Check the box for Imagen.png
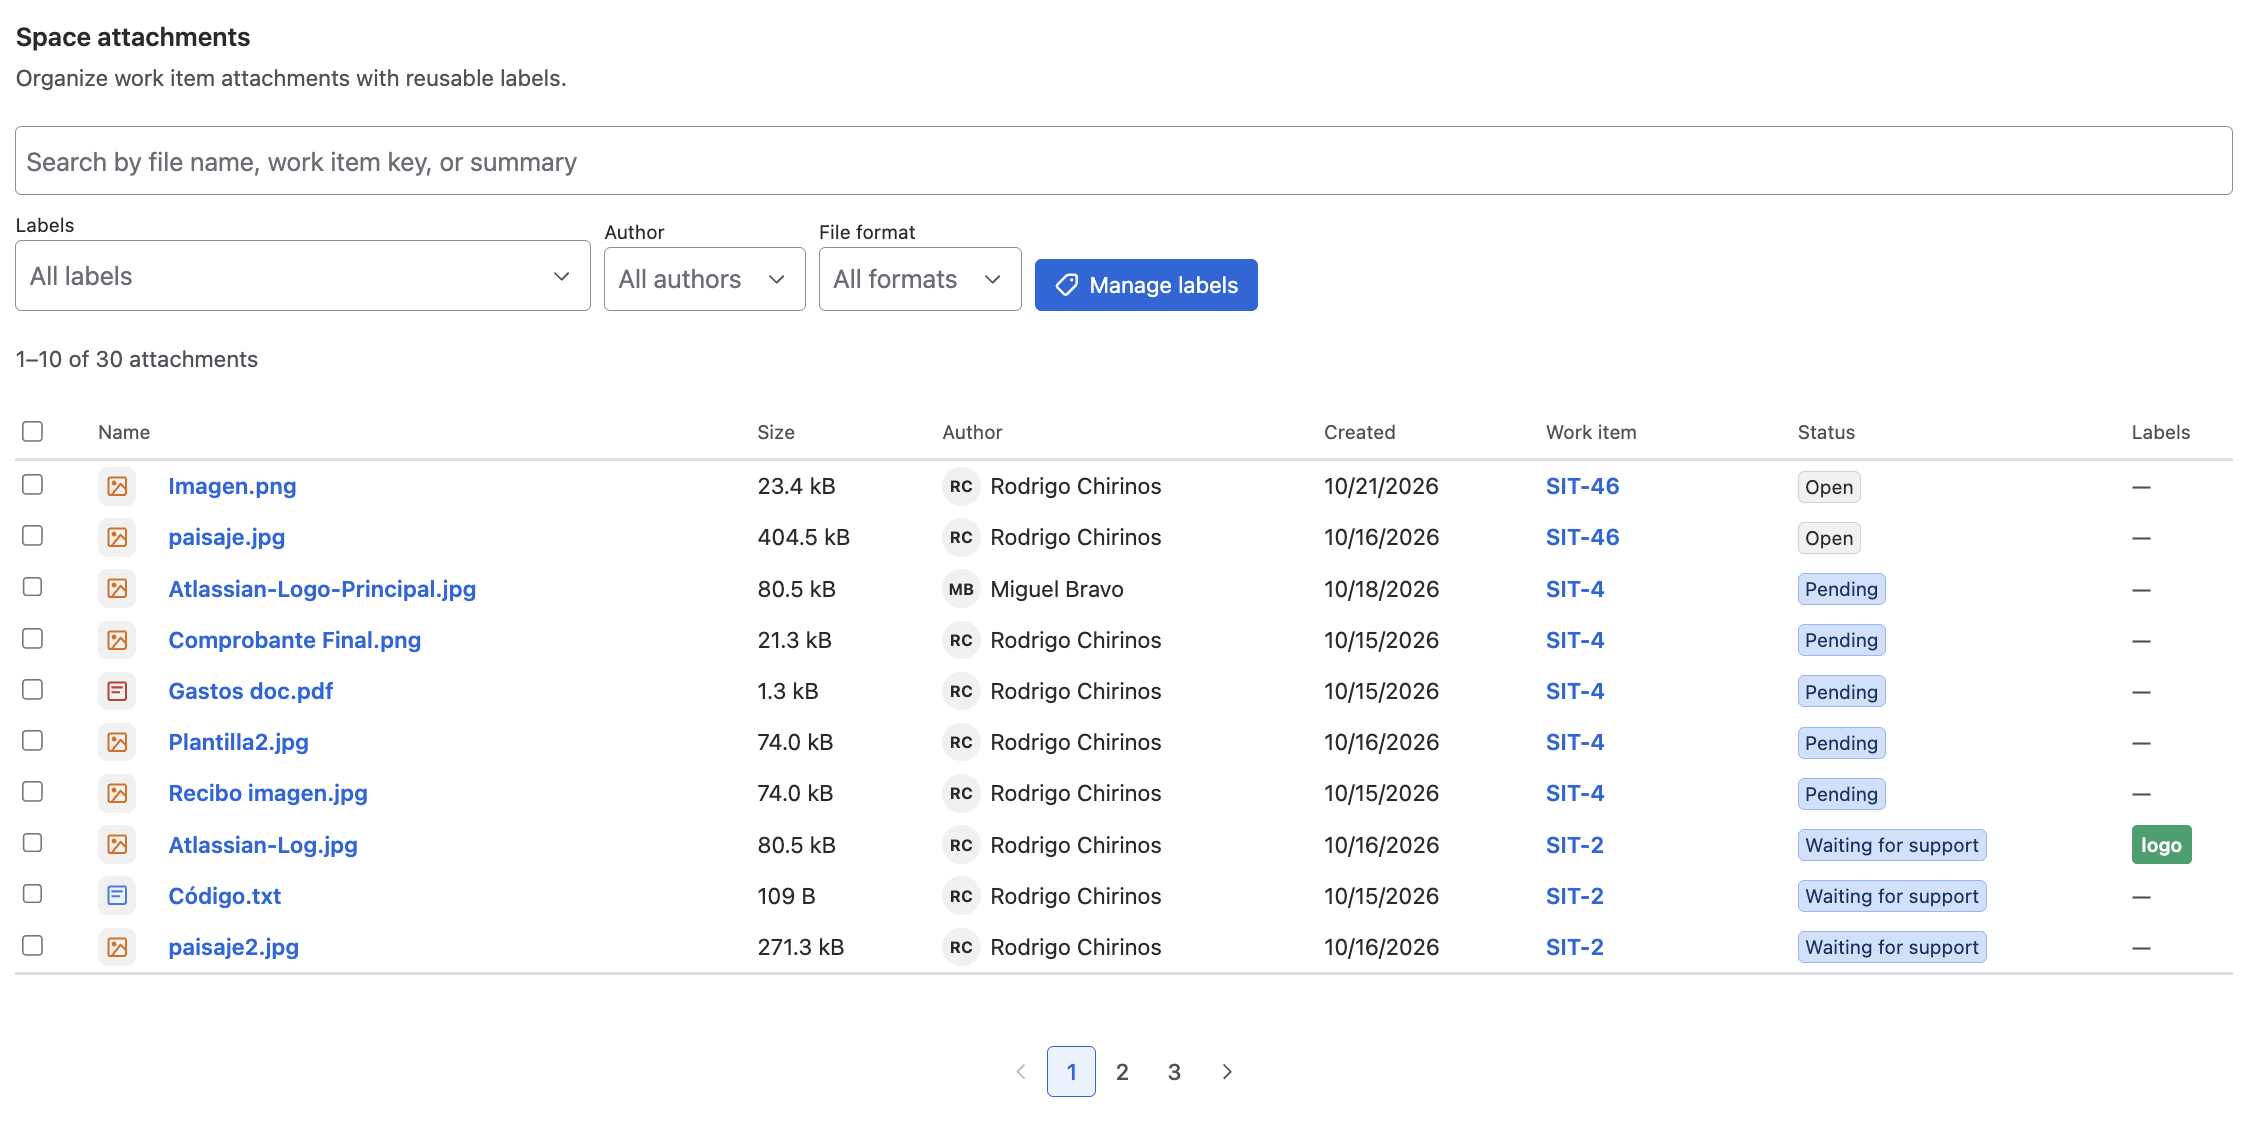Image resolution: width=2252 pixels, height=1146 pixels. point(33,484)
